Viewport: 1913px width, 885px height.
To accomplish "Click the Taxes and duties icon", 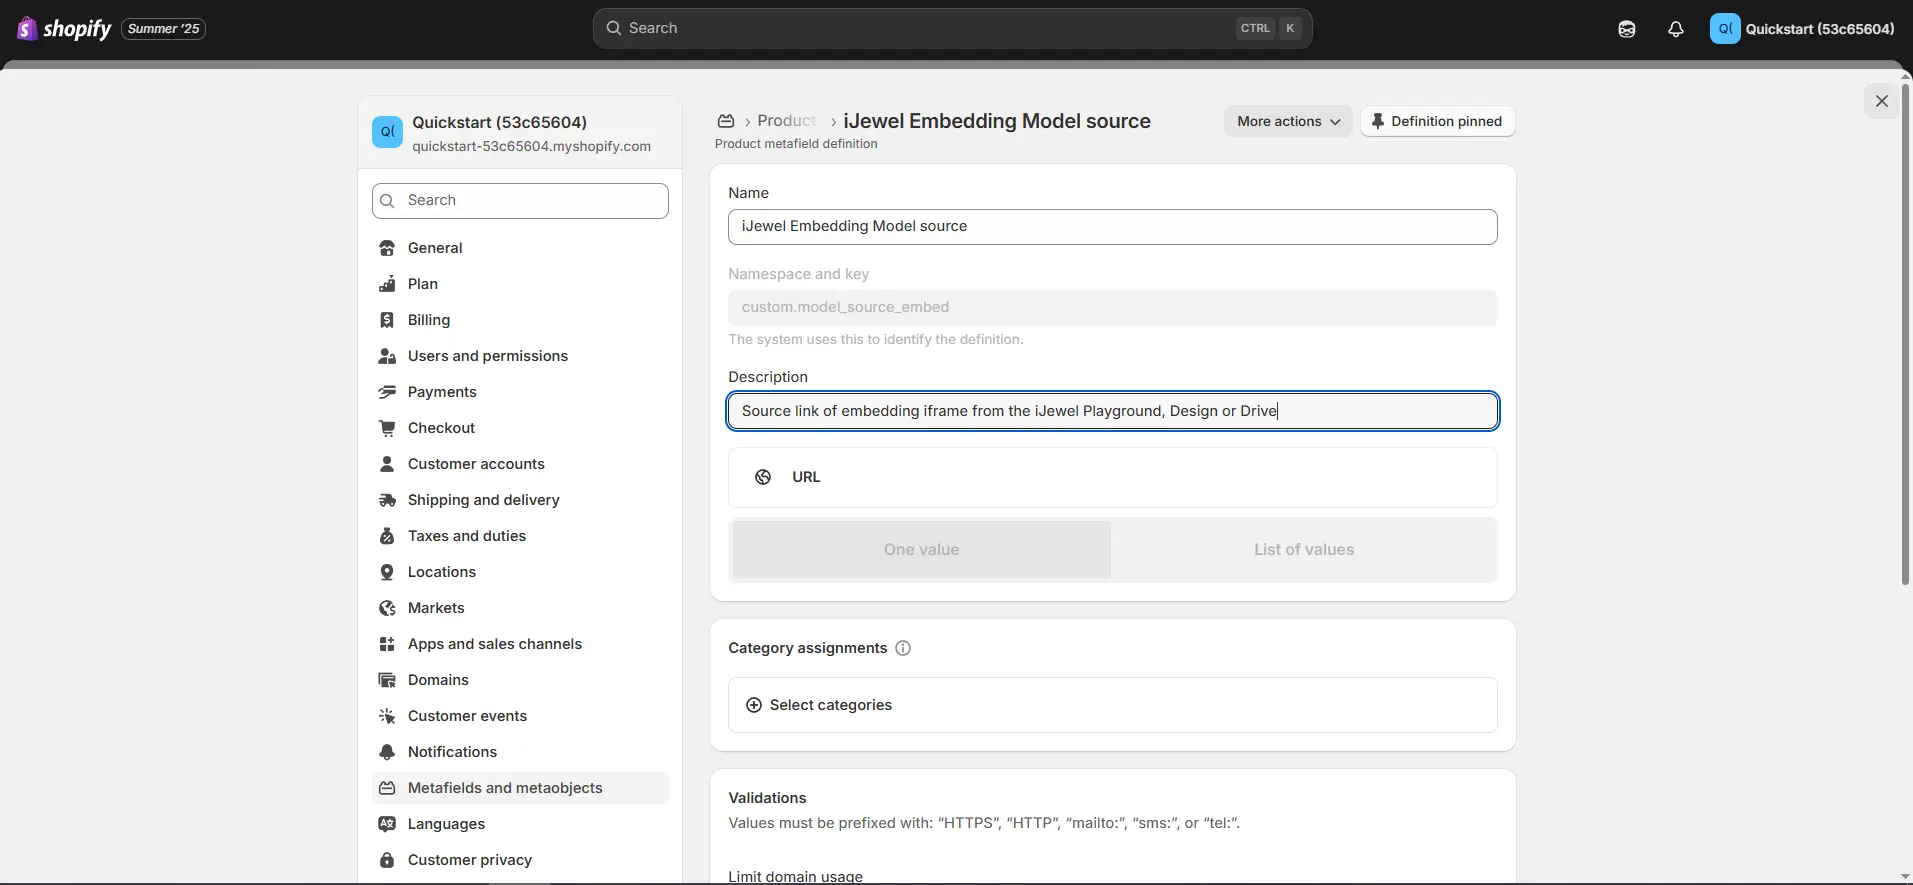I will tap(387, 536).
